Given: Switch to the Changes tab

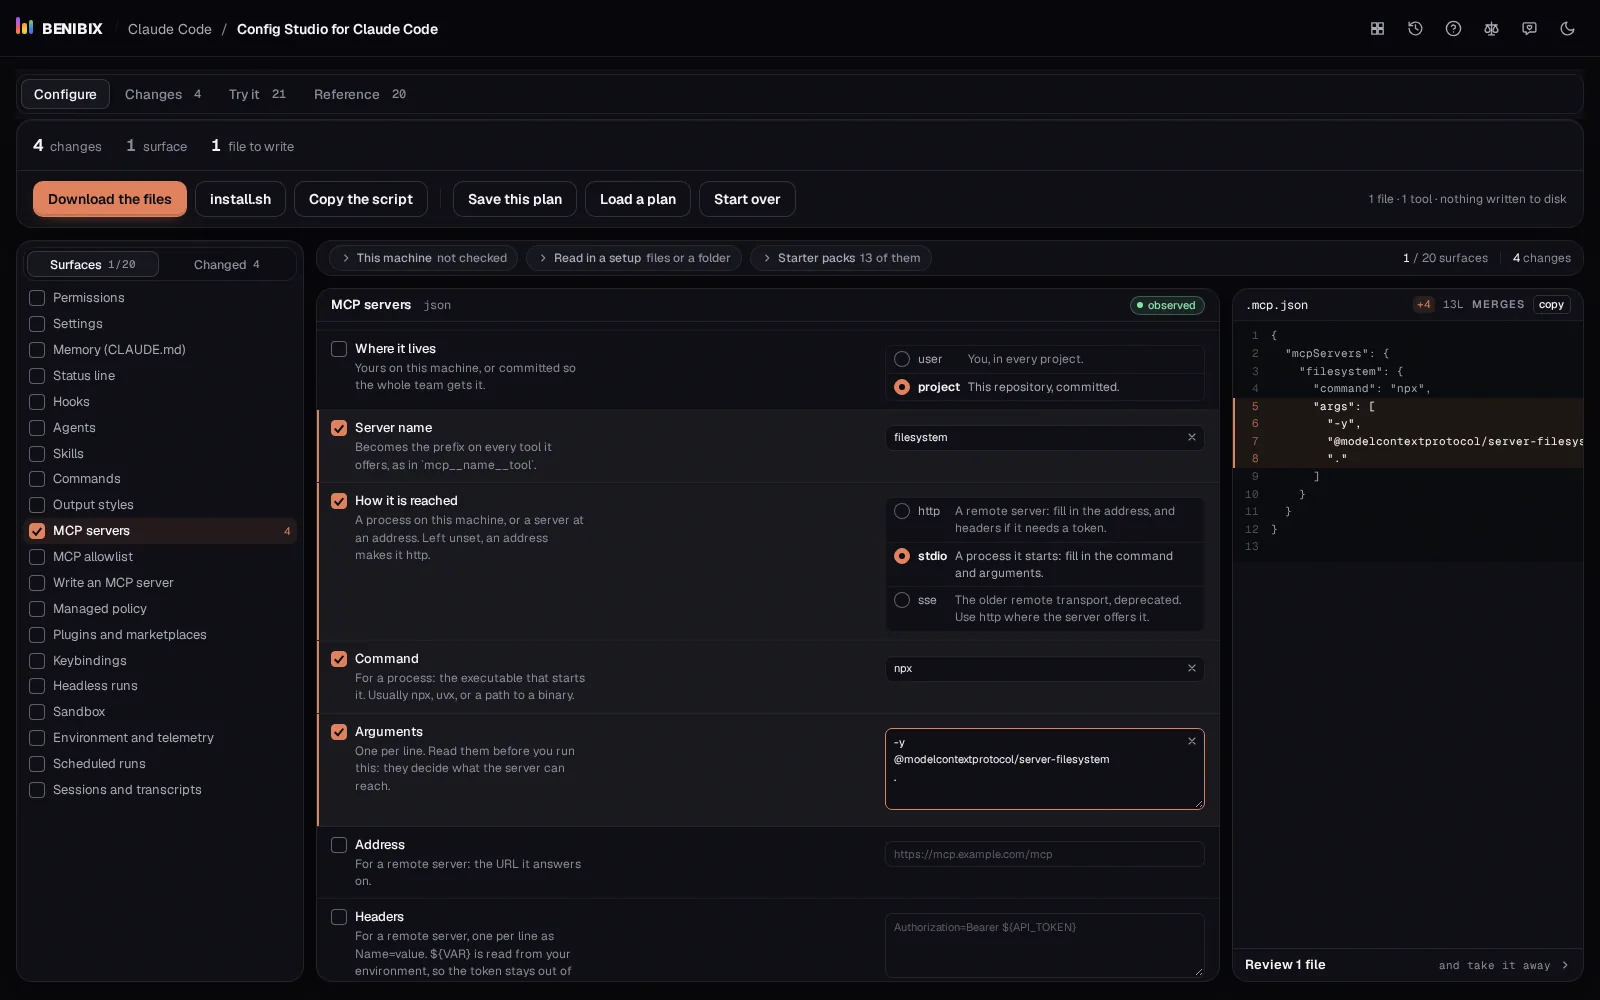Looking at the screenshot, I should (x=162, y=94).
